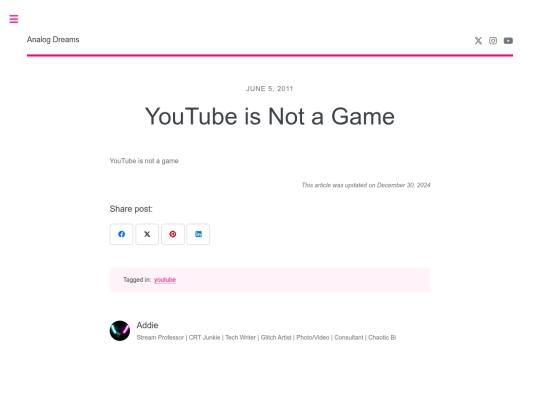Share post on Facebook
Screen dimensions: 540x405
pyautogui.click(x=121, y=234)
